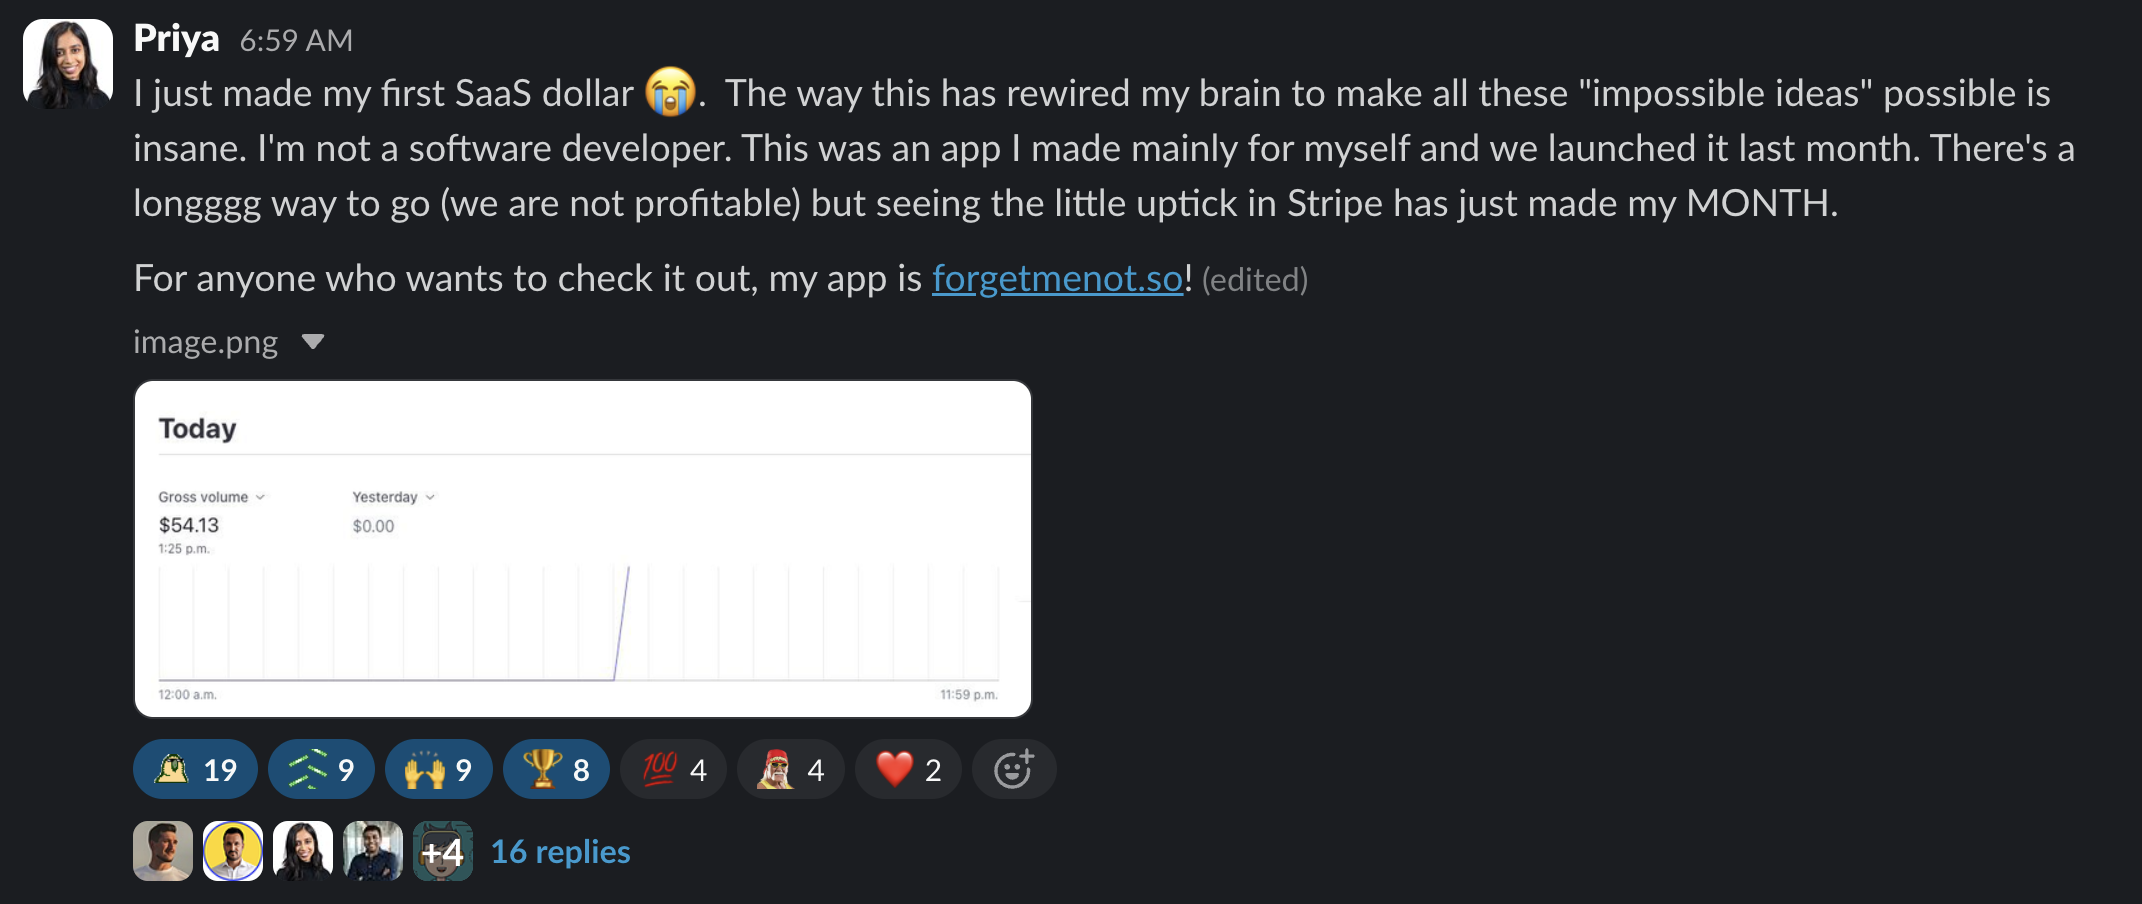The height and width of the screenshot is (904, 2142).
Task: Add the red heart reaction
Action: click(x=908, y=769)
